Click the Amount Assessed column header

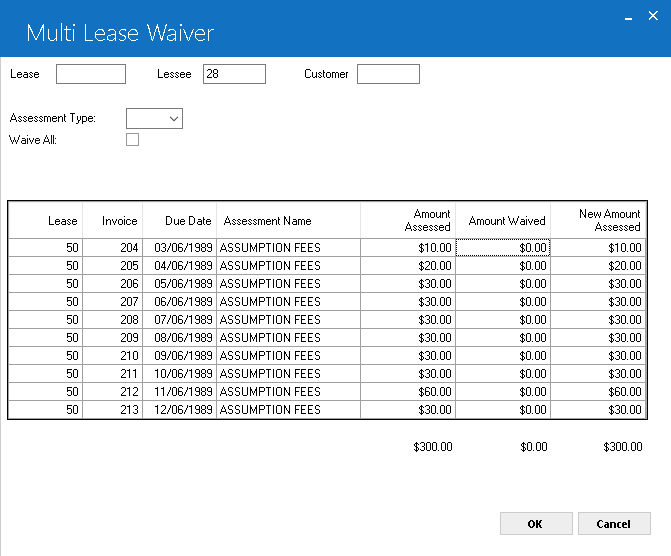click(408, 220)
